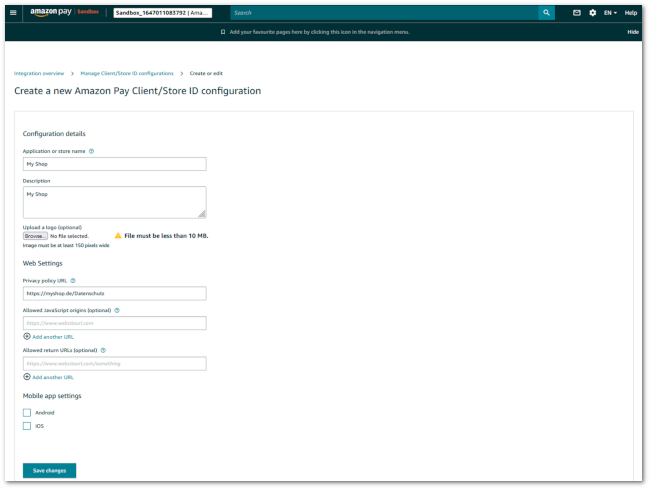Click the Amazon Pay logo
Viewport: 650px width, 489px height.
click(50, 13)
